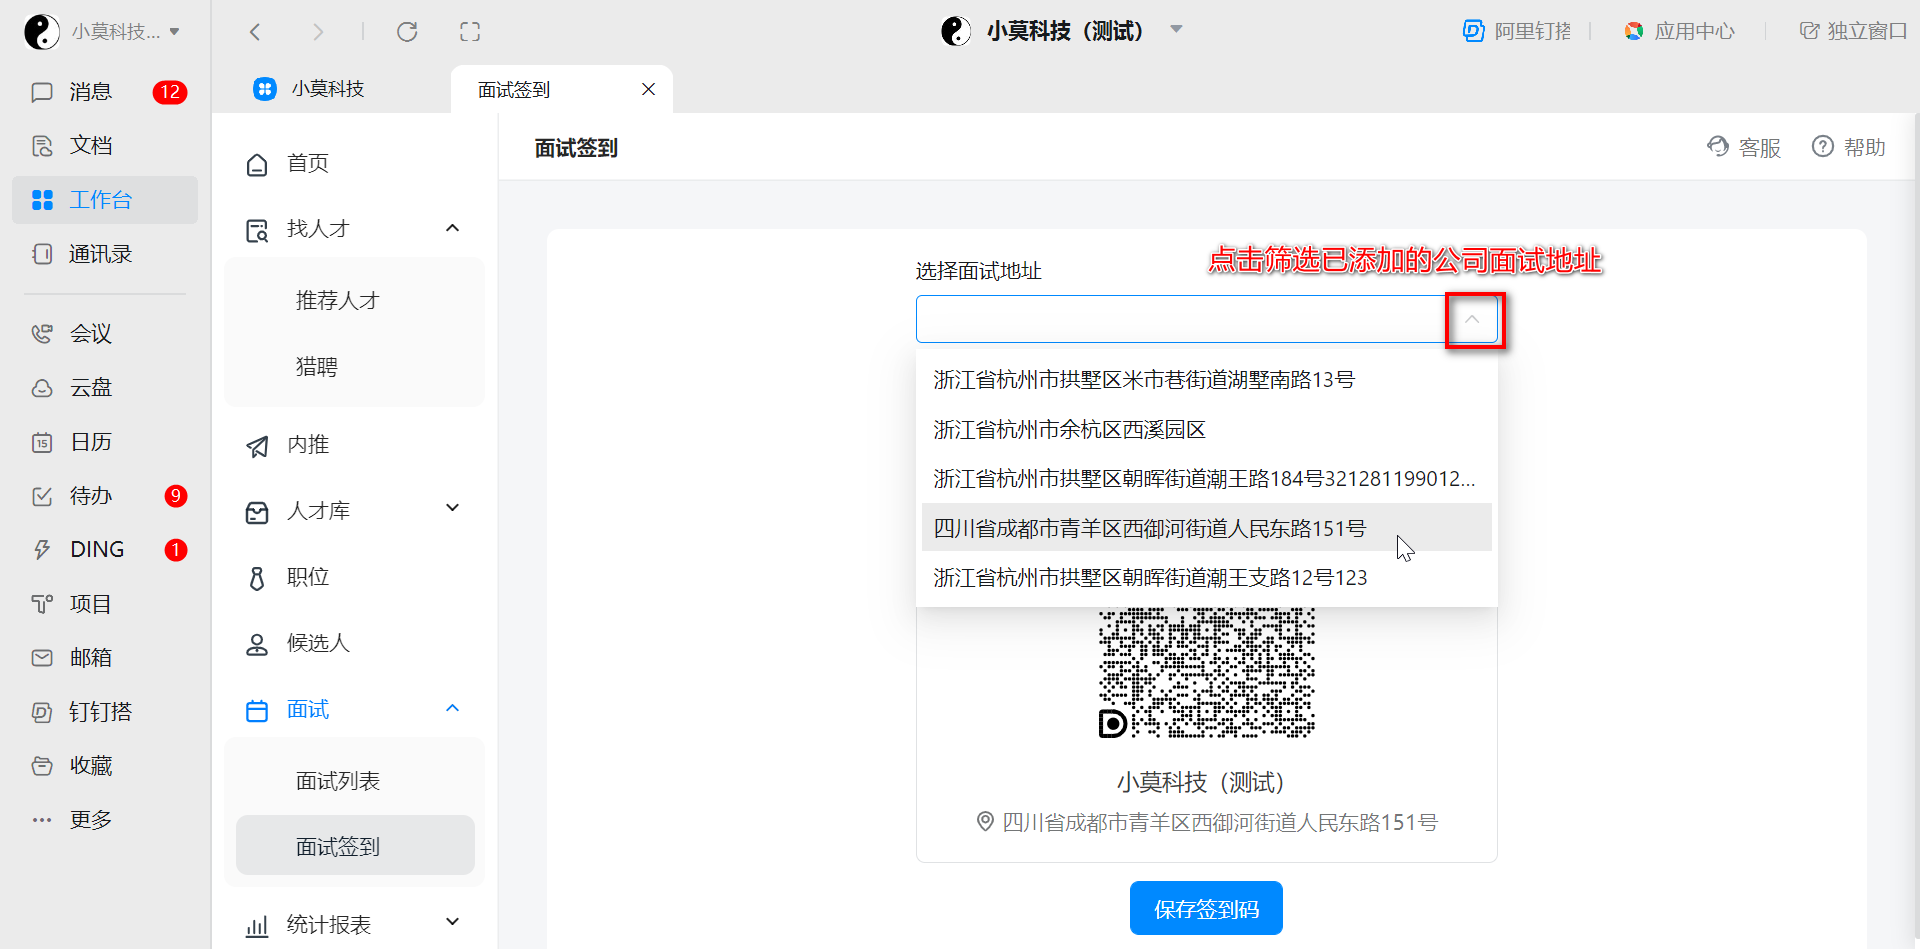Collapse the 面试 menu chevron
The height and width of the screenshot is (949, 1920).
(x=453, y=708)
